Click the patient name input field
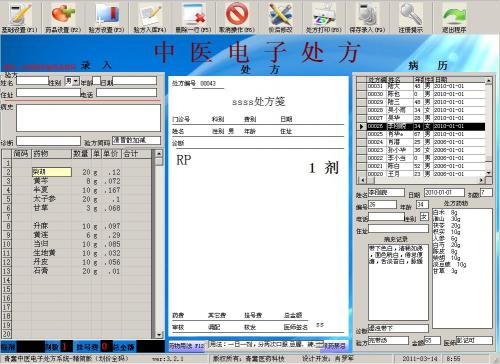The width and height of the screenshot is (500, 364). 33,81
